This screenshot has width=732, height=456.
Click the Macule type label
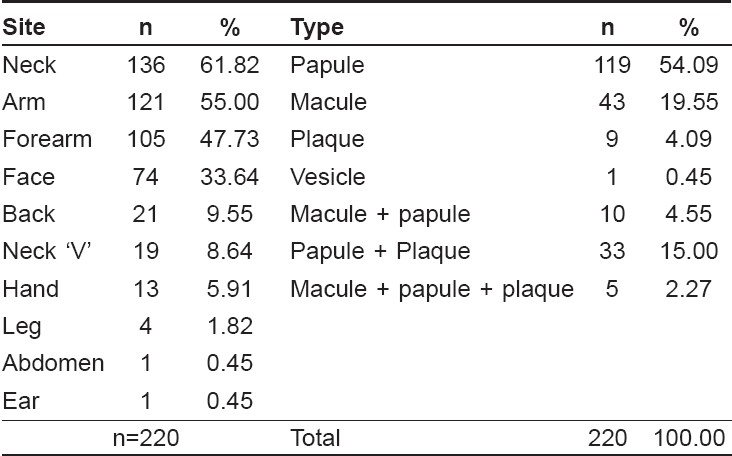coord(329,102)
